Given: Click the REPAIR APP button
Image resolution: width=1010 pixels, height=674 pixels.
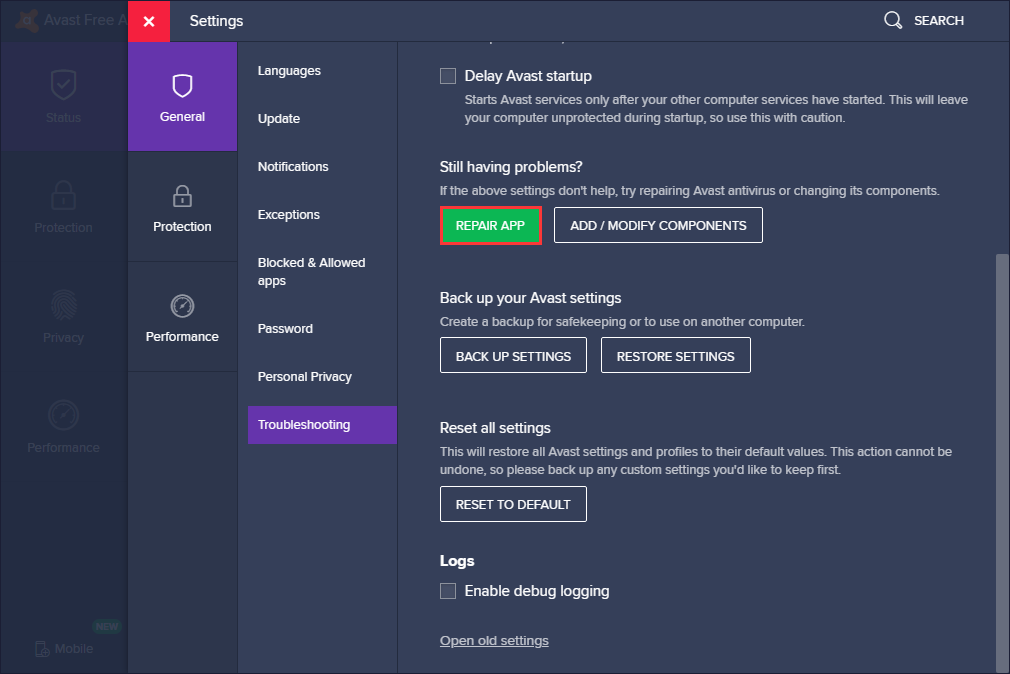Looking at the screenshot, I should [490, 226].
